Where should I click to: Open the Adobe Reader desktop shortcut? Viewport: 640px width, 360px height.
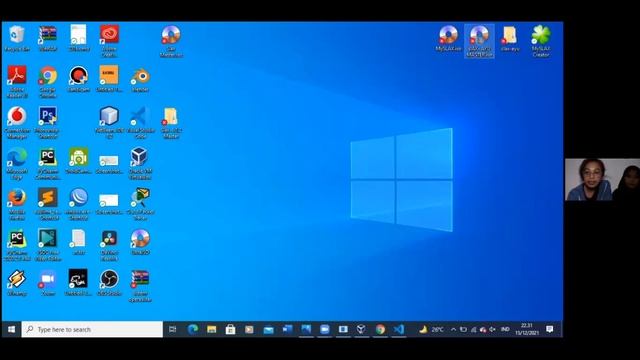click(x=17, y=81)
